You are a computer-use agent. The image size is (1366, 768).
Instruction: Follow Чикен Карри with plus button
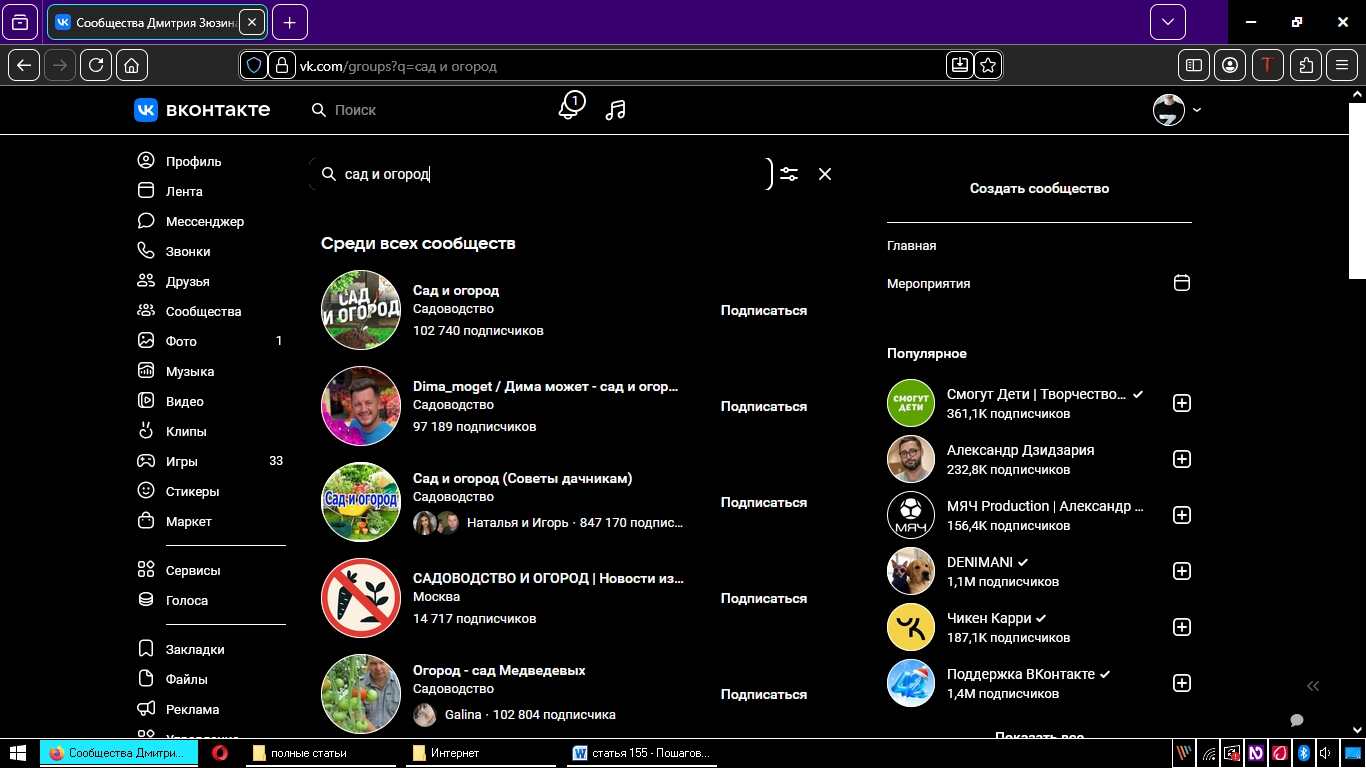[x=1181, y=627]
